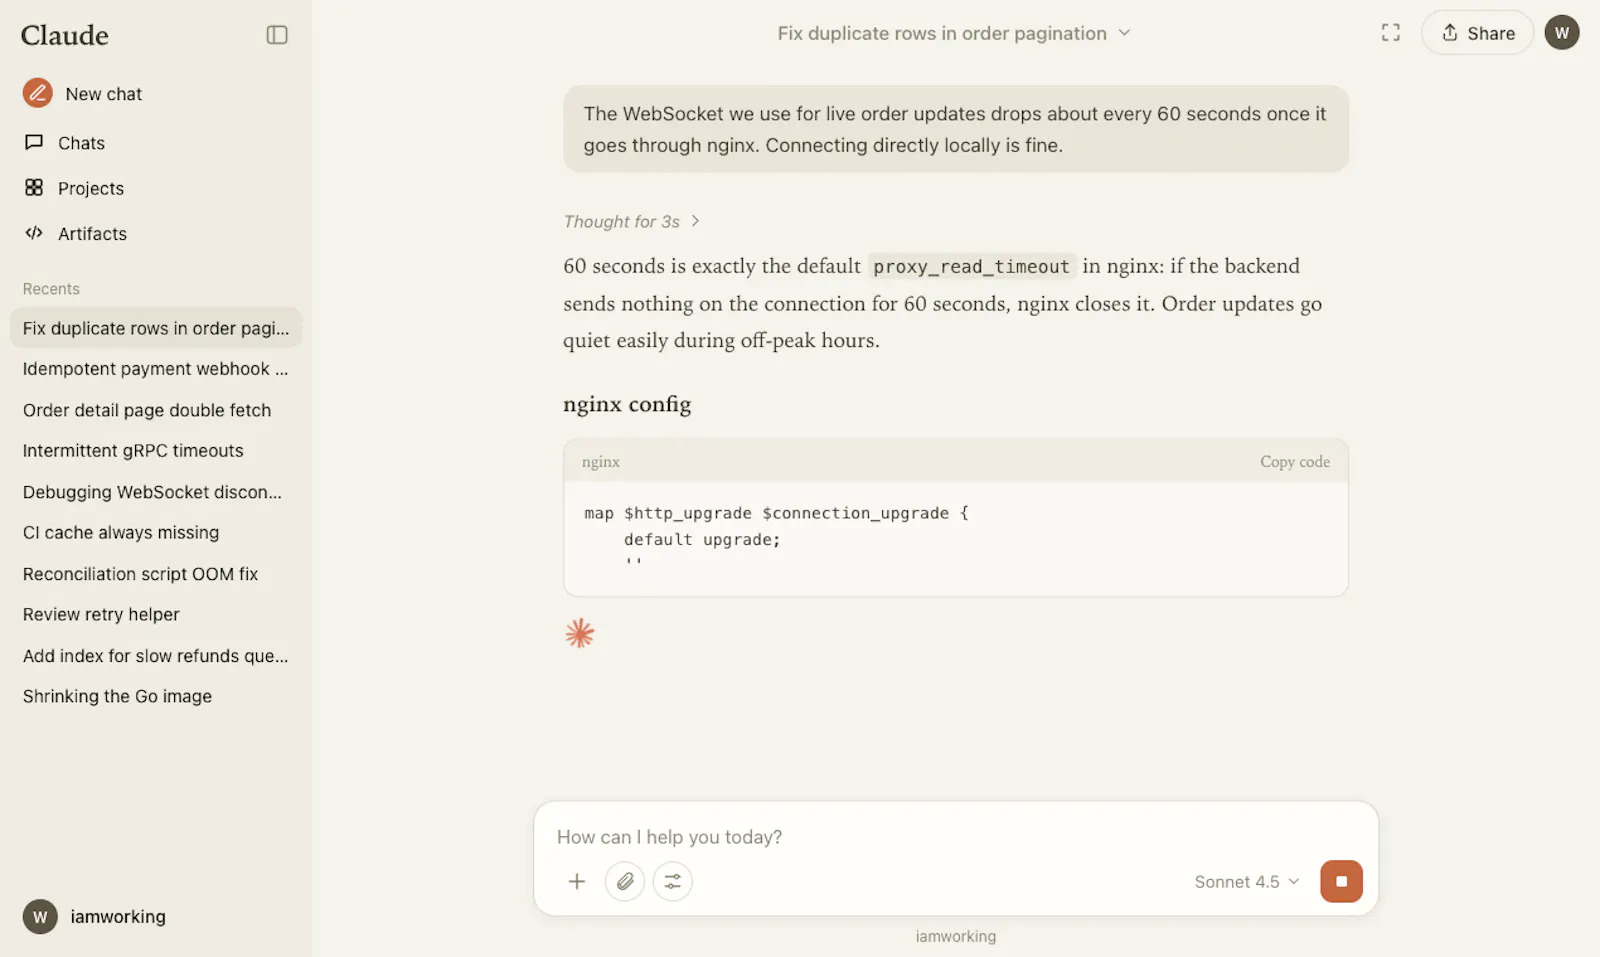Image resolution: width=1600 pixels, height=957 pixels.
Task: Open the Sonnet 4.5 model selector
Action: pyautogui.click(x=1247, y=881)
